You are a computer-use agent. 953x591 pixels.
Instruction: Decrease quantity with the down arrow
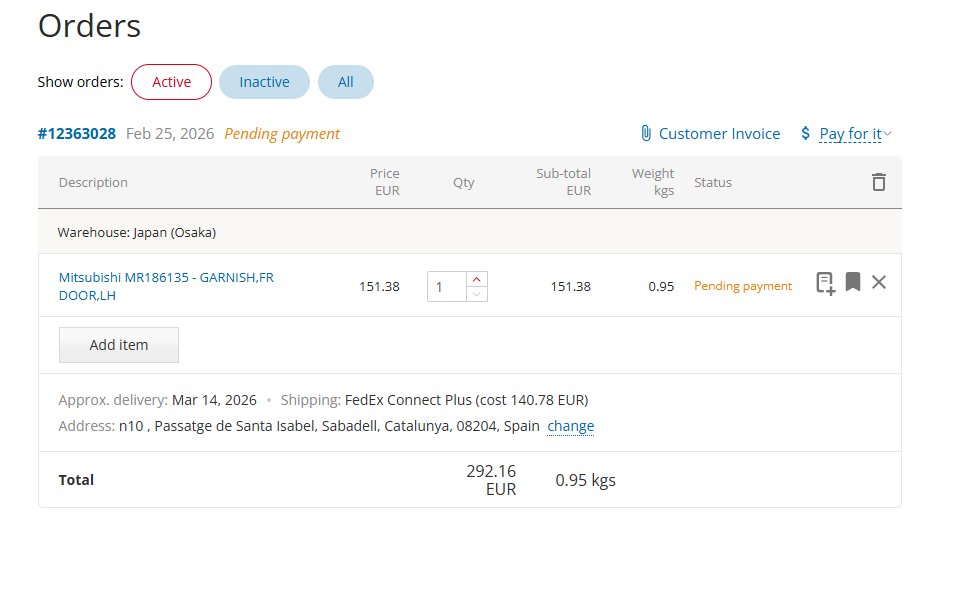pyautogui.click(x=477, y=294)
